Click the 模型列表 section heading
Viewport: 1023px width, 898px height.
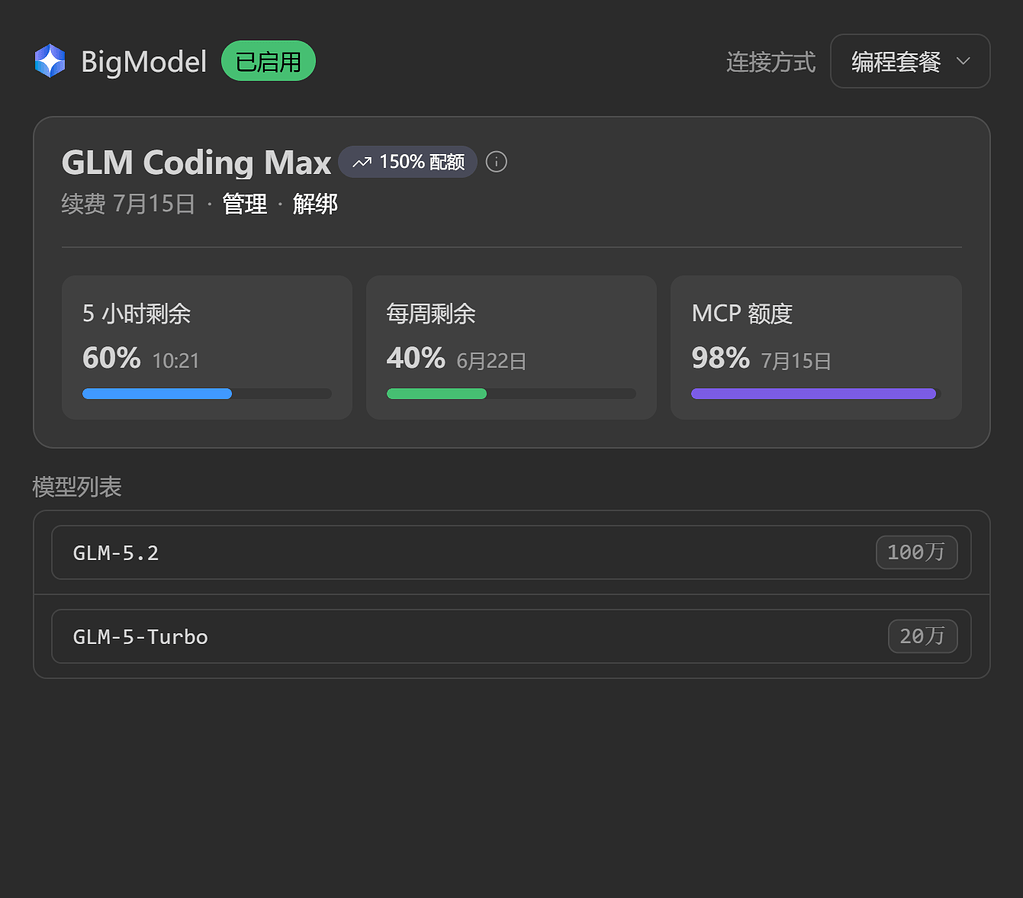click(x=77, y=487)
